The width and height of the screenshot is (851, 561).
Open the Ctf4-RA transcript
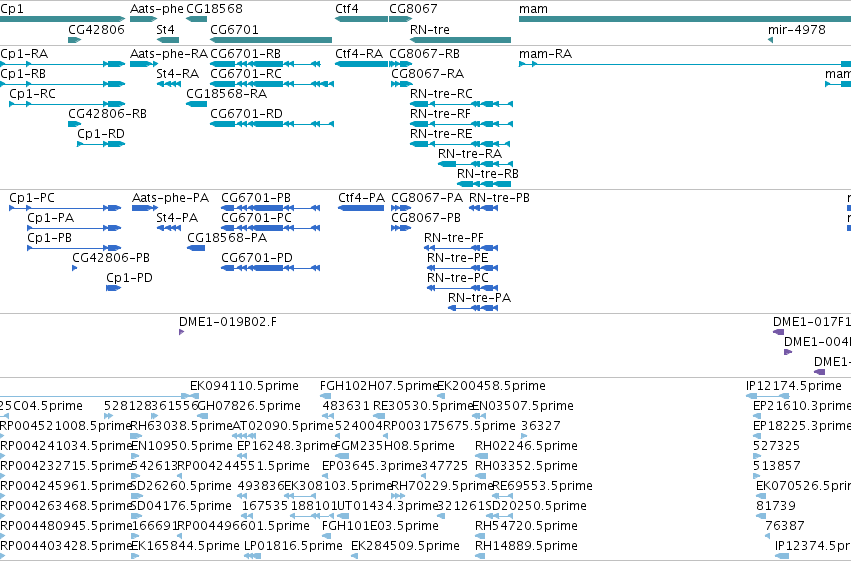(x=361, y=64)
